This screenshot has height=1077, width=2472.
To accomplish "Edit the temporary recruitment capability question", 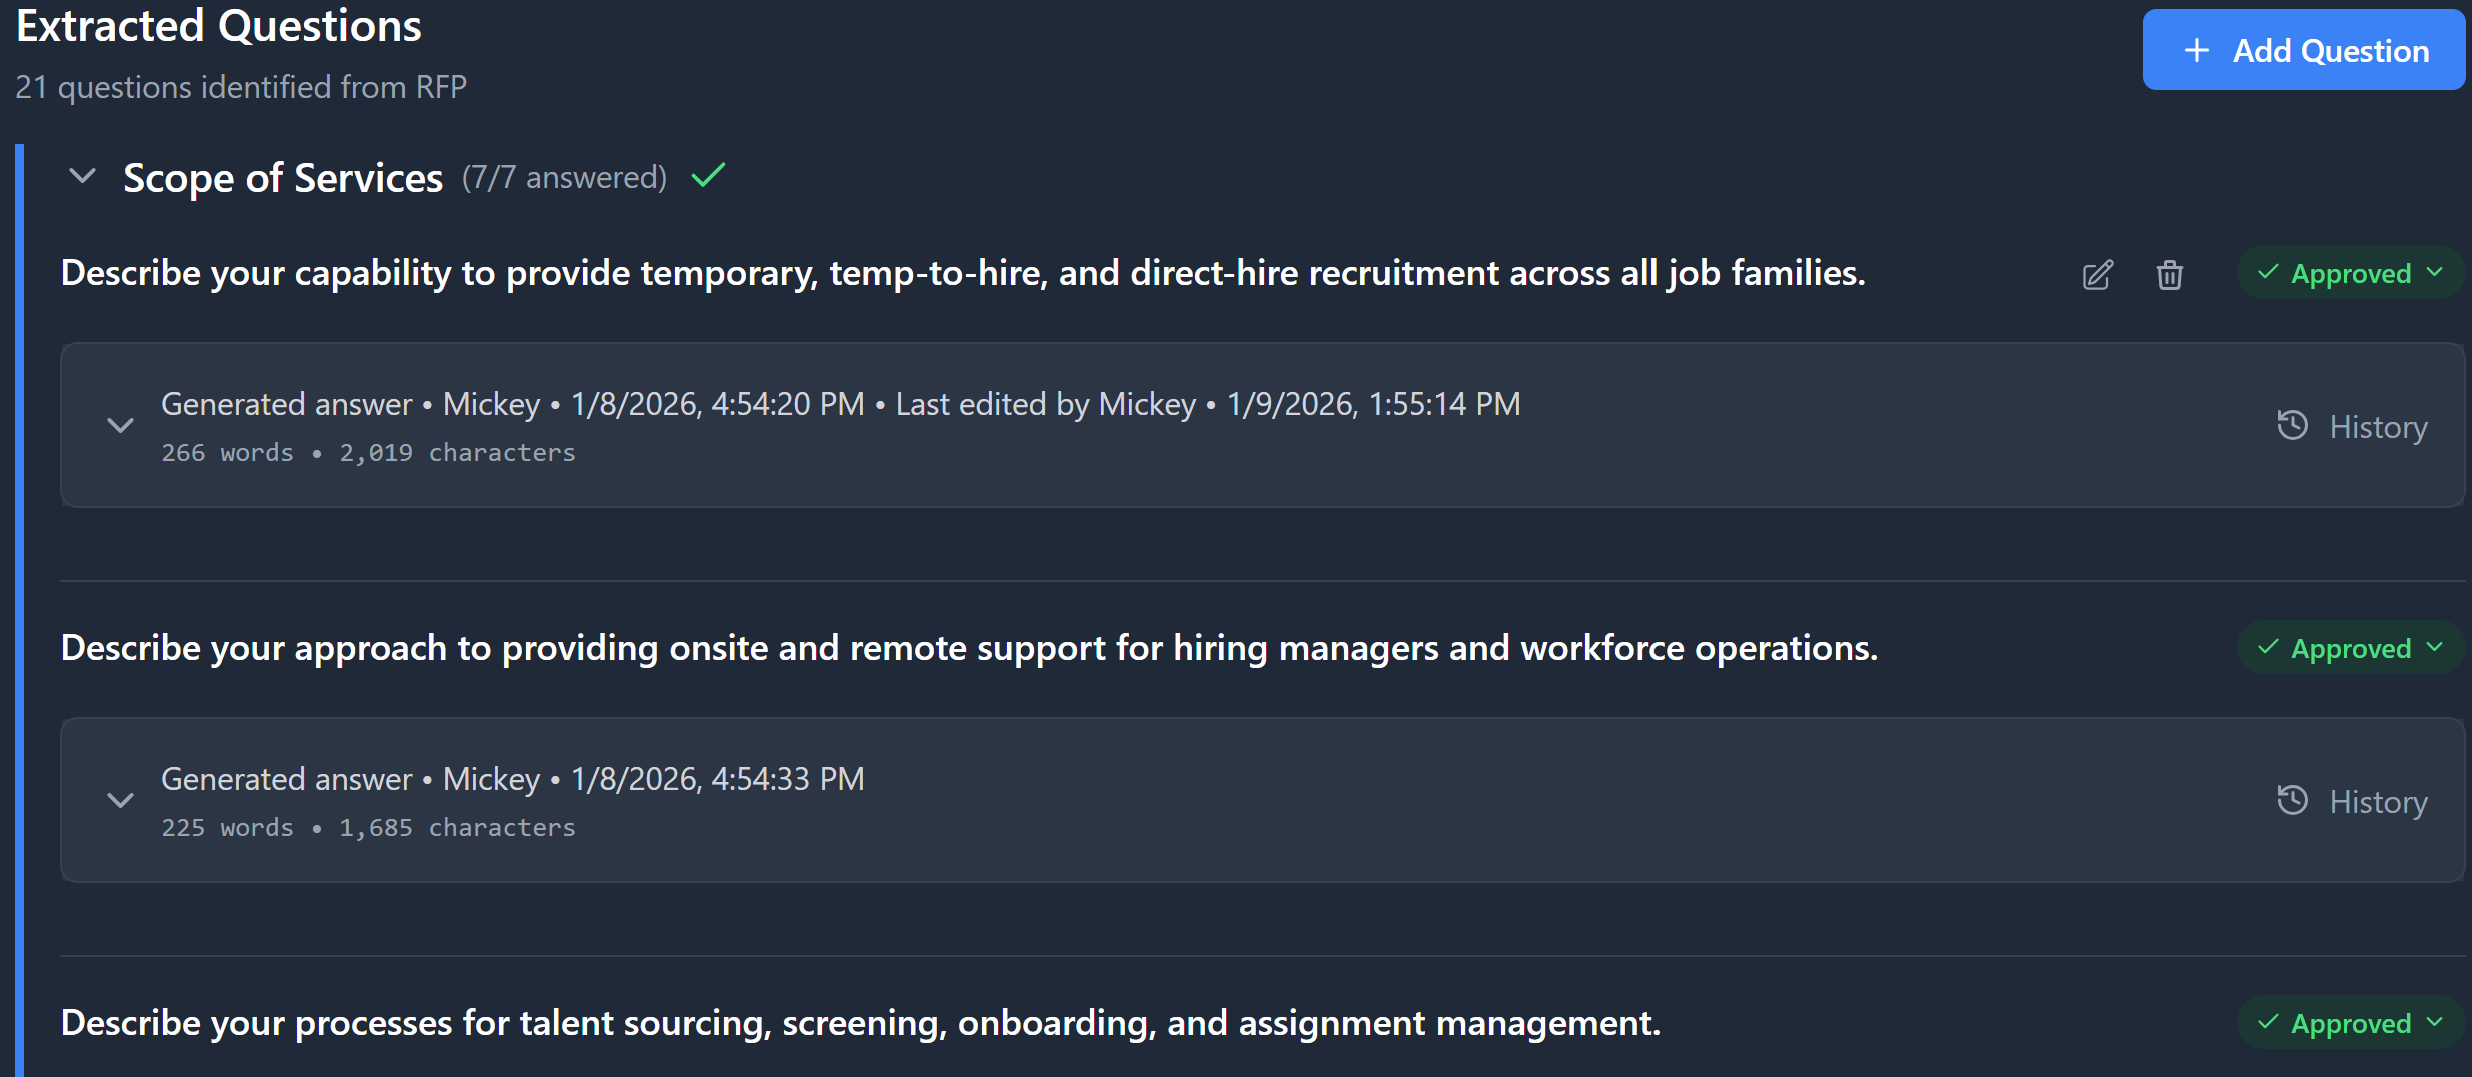I will 2097,275.
